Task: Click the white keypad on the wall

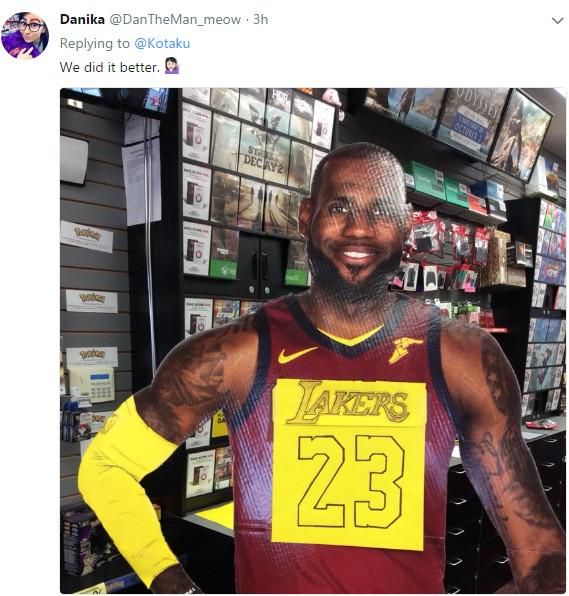Action: coord(91,385)
